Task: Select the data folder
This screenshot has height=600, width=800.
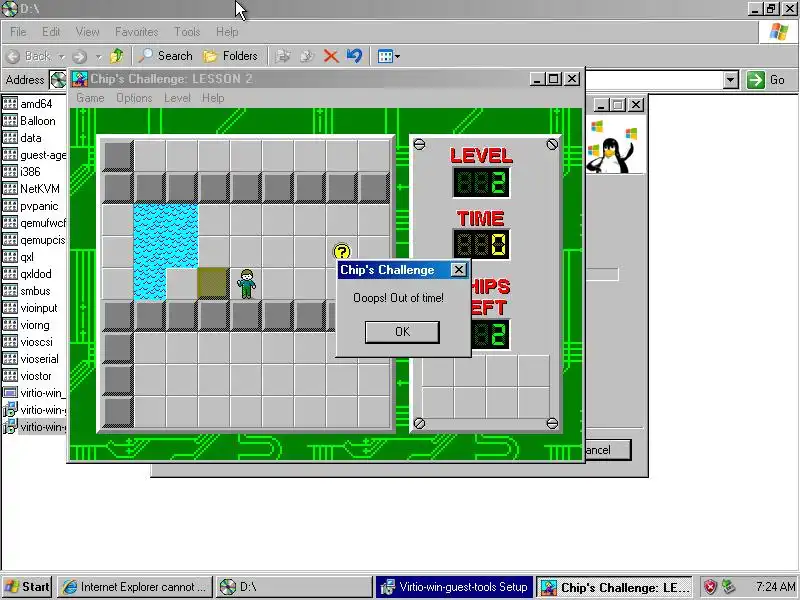Action: [x=22, y=138]
